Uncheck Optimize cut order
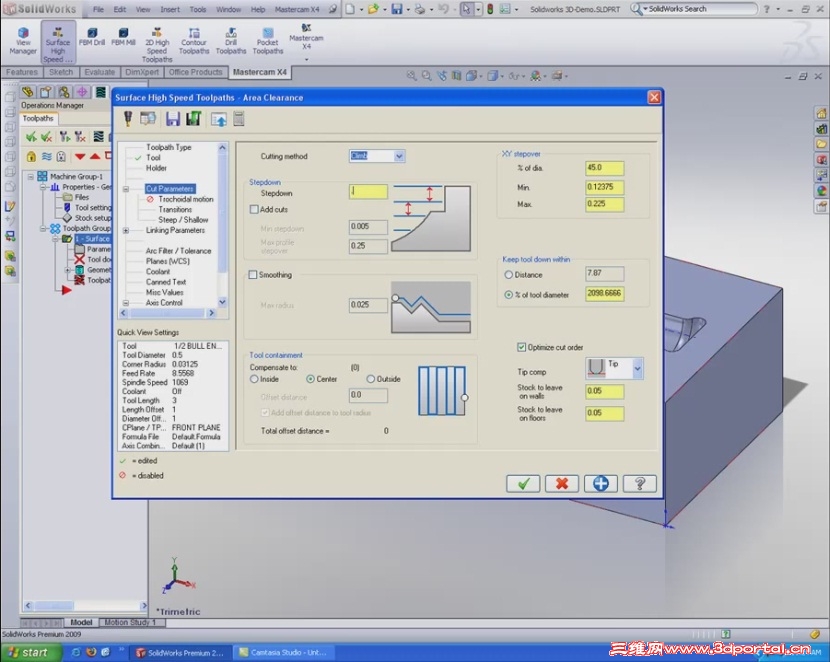Screen dimensions: 830x662 pos(521,347)
